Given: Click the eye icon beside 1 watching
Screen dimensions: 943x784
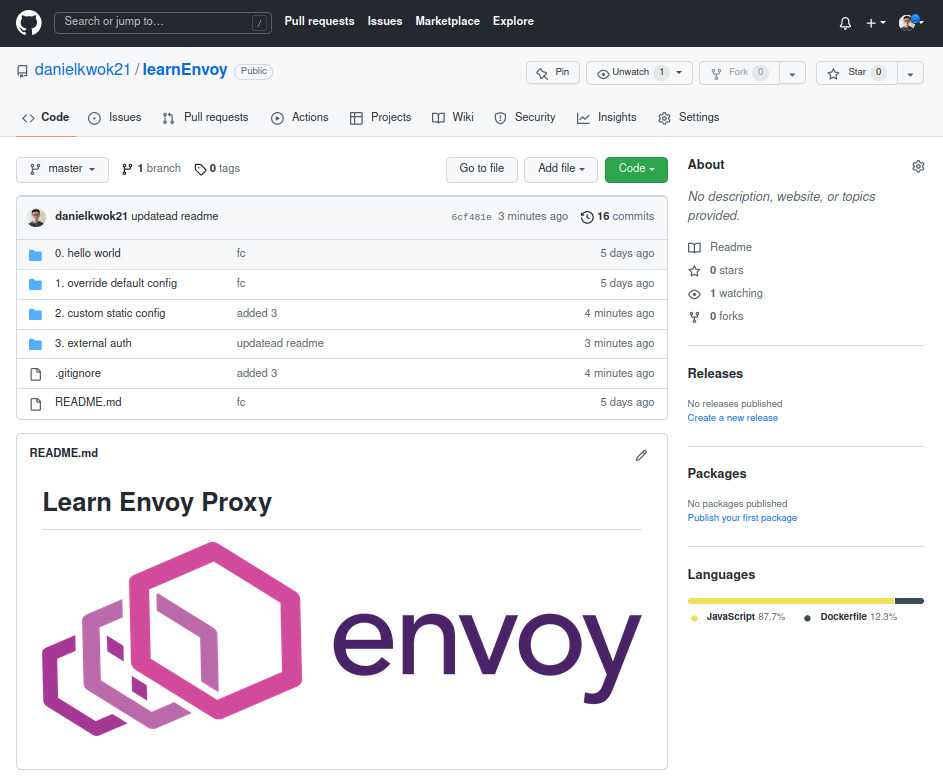Looking at the screenshot, I should point(694,294).
